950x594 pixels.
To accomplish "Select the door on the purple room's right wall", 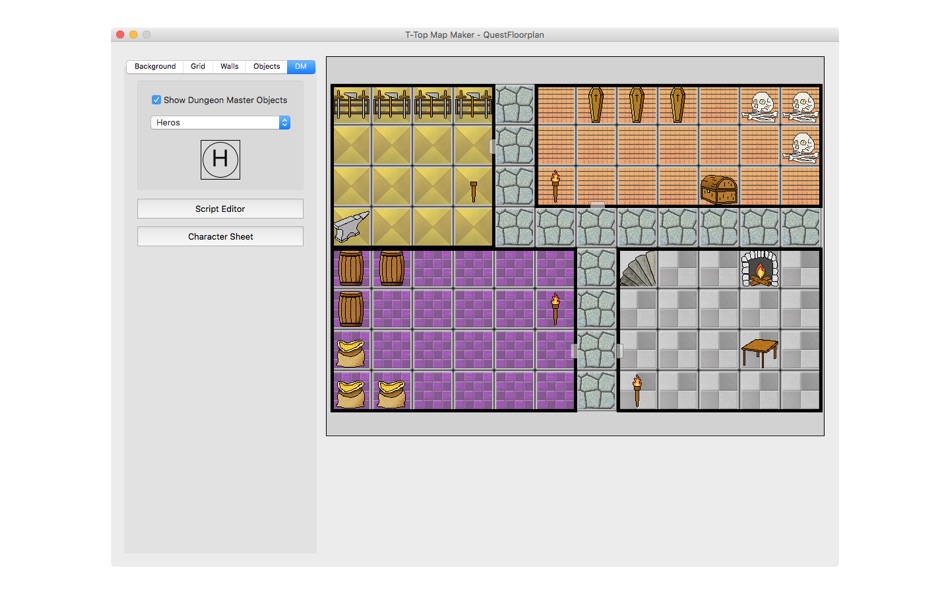I will 574,350.
